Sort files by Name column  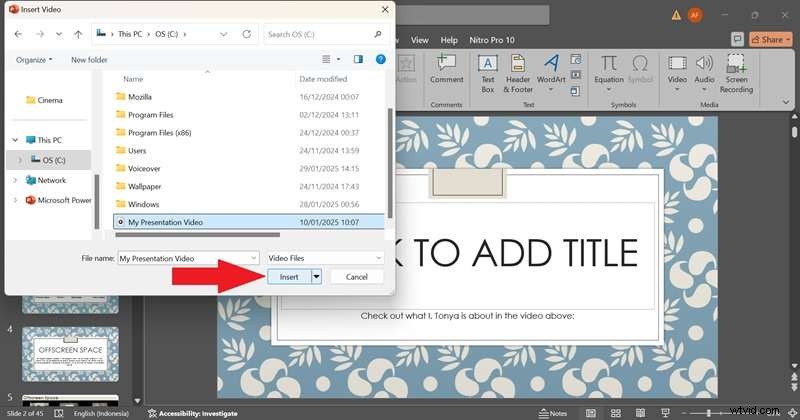point(133,79)
